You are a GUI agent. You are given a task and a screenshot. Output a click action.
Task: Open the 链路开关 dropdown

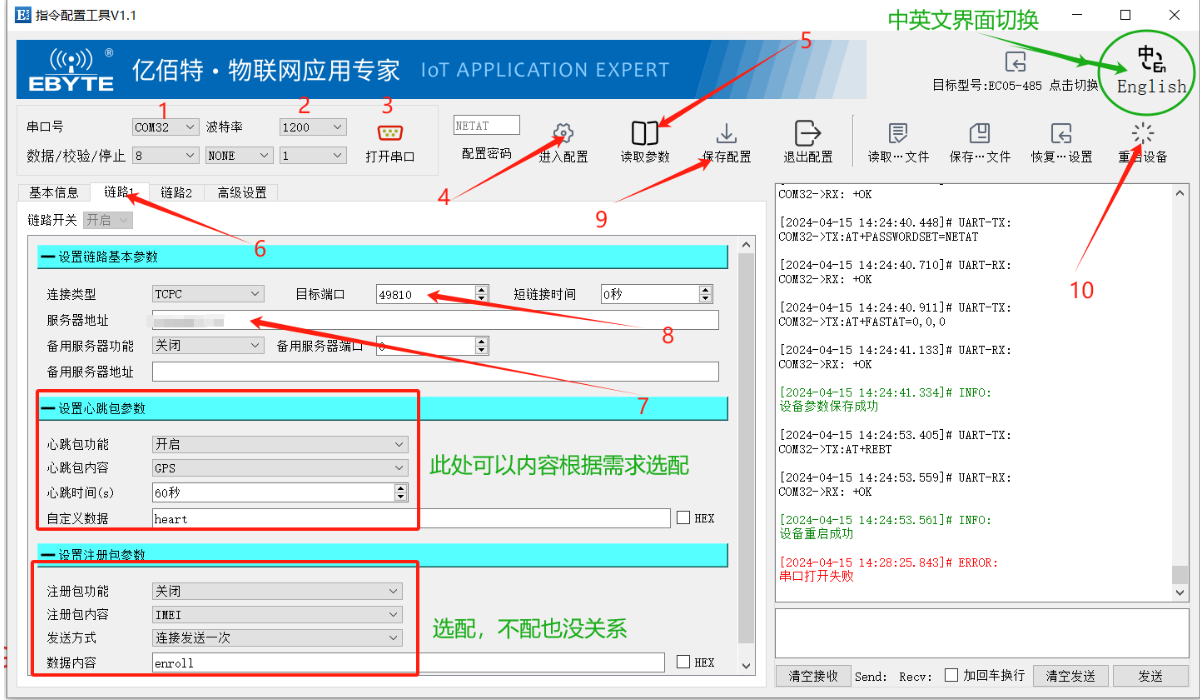pyautogui.click(x=107, y=220)
